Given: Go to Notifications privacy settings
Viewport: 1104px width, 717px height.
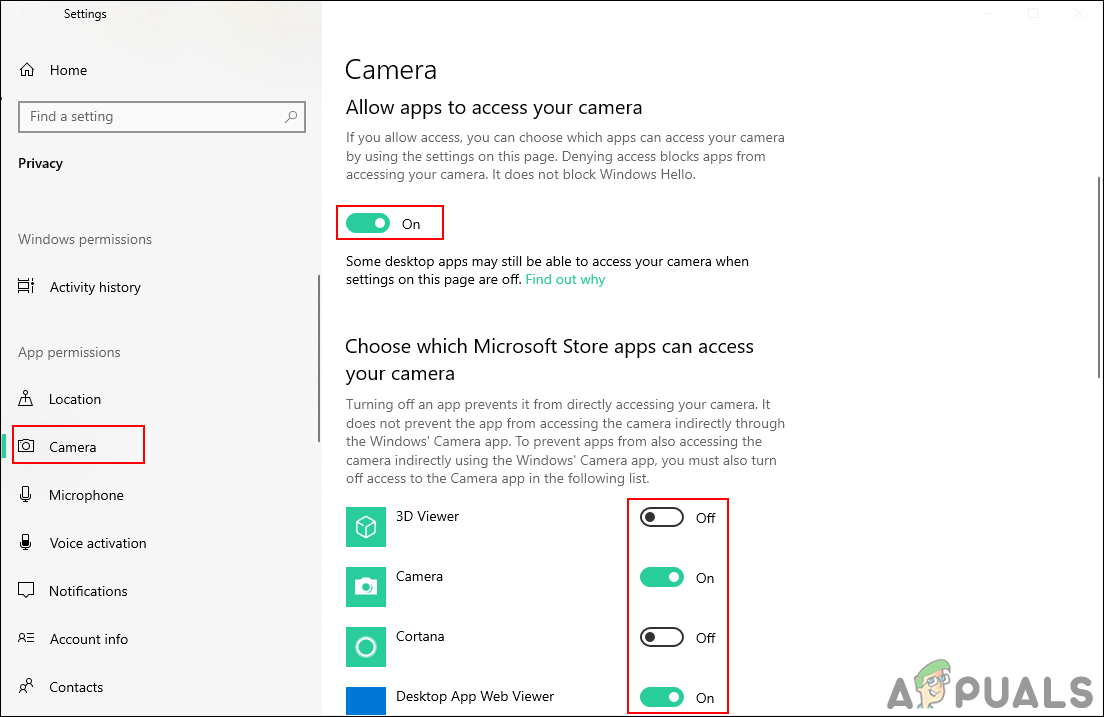Looking at the screenshot, I should coord(88,591).
